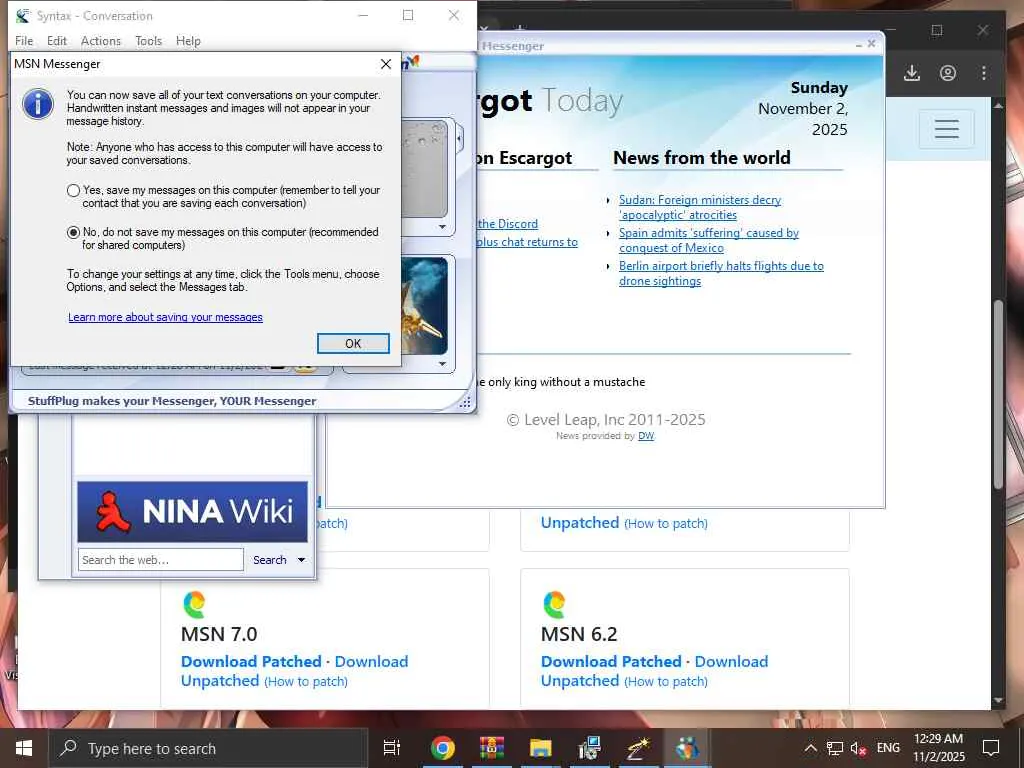
Task: Show hidden system tray icons
Action: (x=810, y=748)
